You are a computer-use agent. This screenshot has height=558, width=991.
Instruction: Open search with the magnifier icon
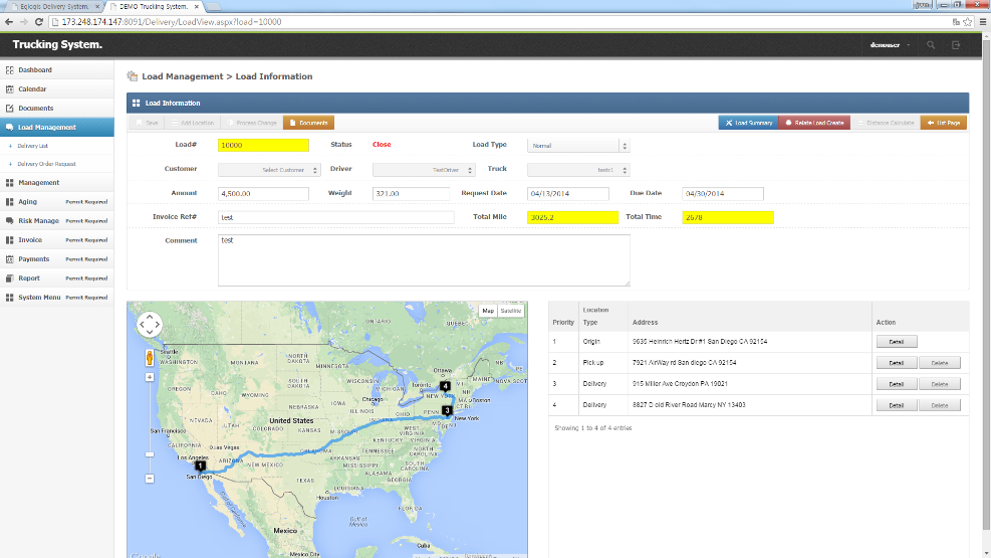[x=931, y=45]
